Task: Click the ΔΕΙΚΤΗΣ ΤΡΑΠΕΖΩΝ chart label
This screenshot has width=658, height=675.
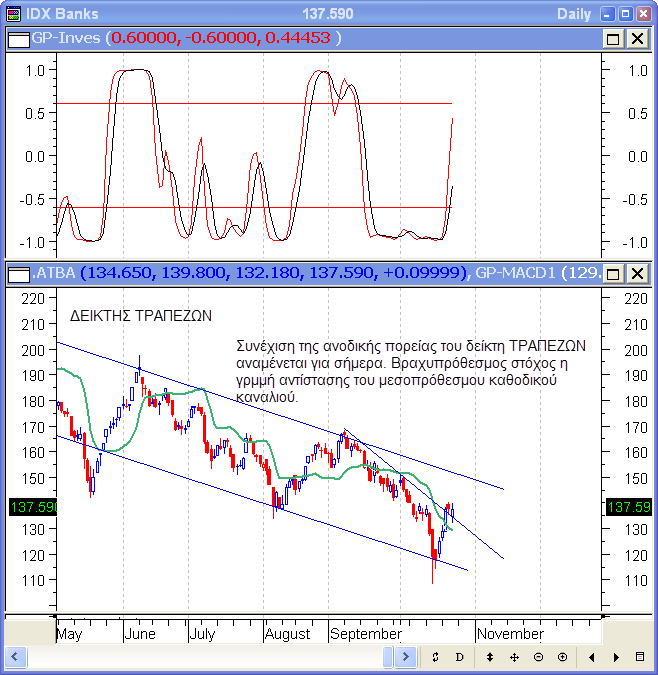Action: click(141, 315)
